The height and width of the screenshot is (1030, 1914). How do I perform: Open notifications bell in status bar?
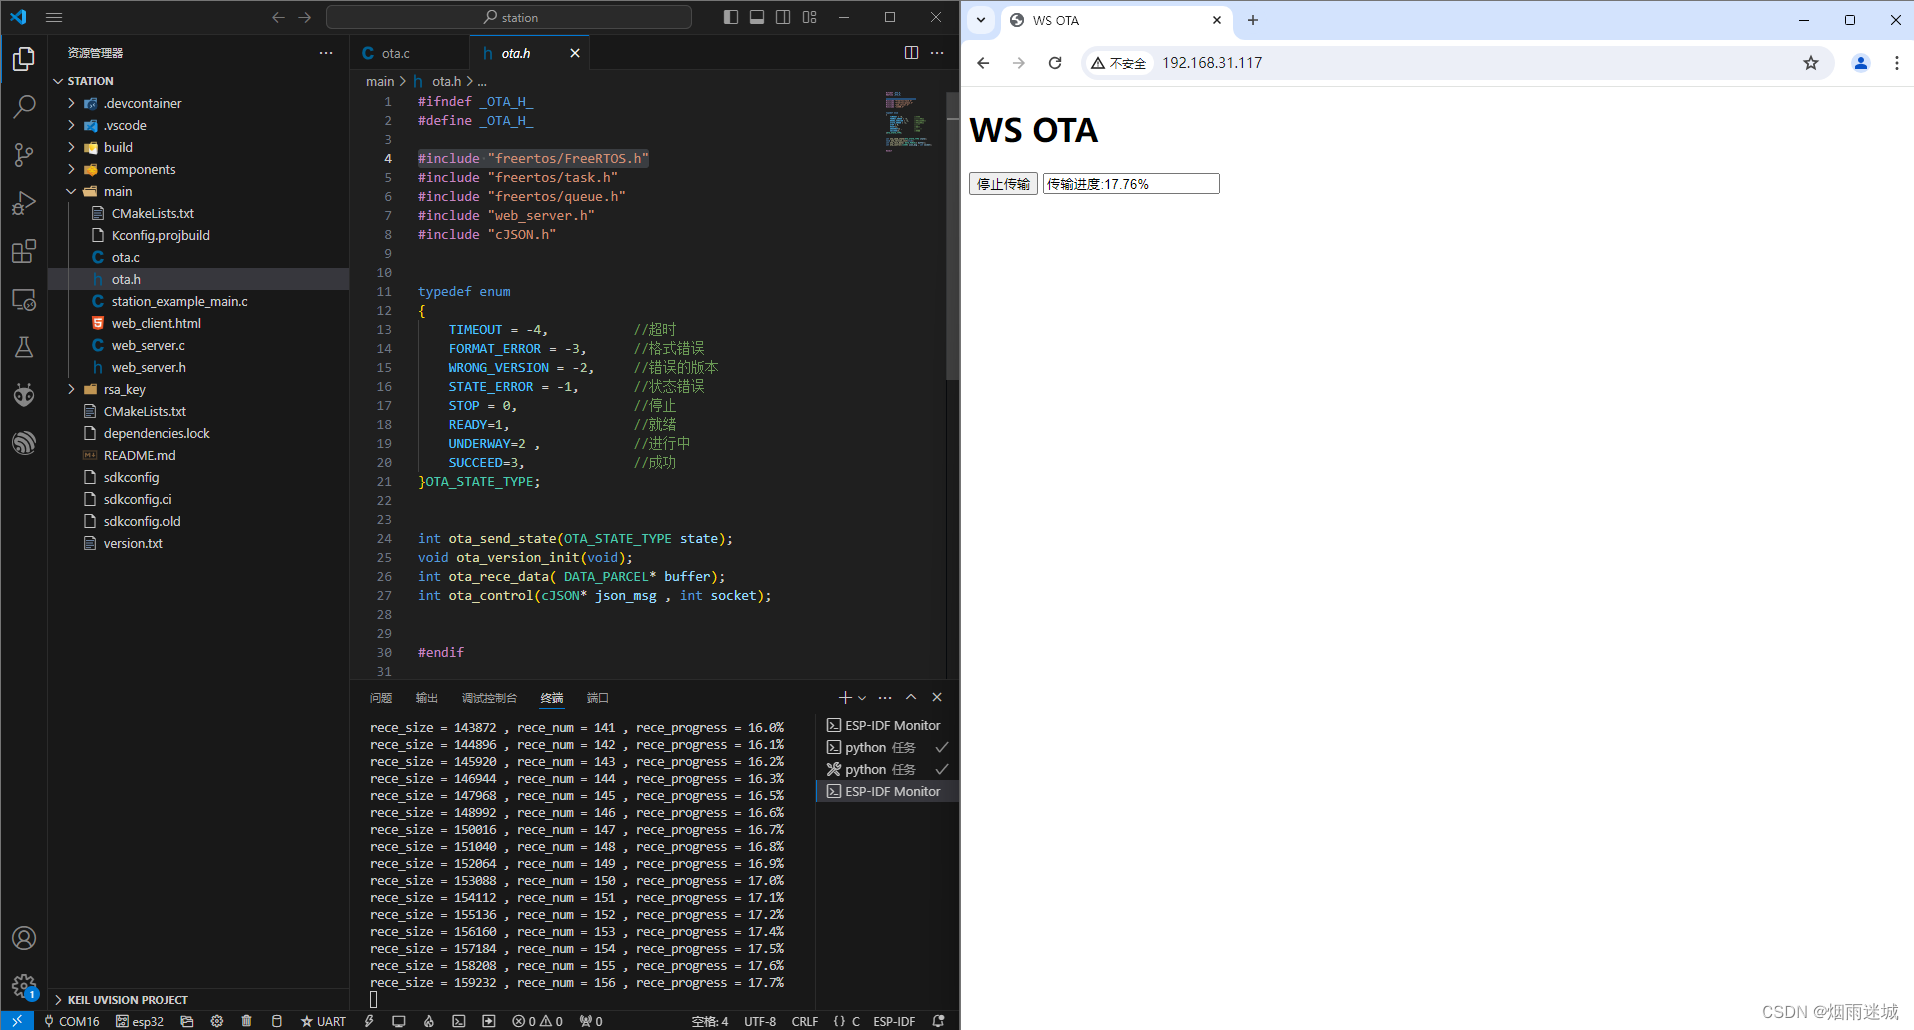point(938,1021)
